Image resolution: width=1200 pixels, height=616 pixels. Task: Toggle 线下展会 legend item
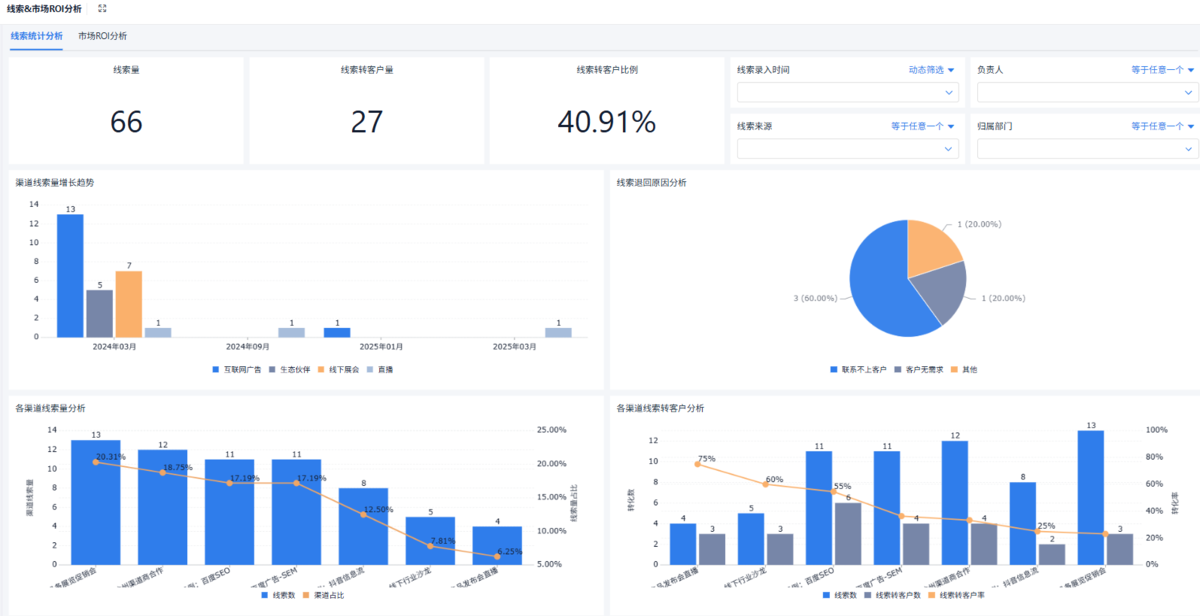pos(337,369)
